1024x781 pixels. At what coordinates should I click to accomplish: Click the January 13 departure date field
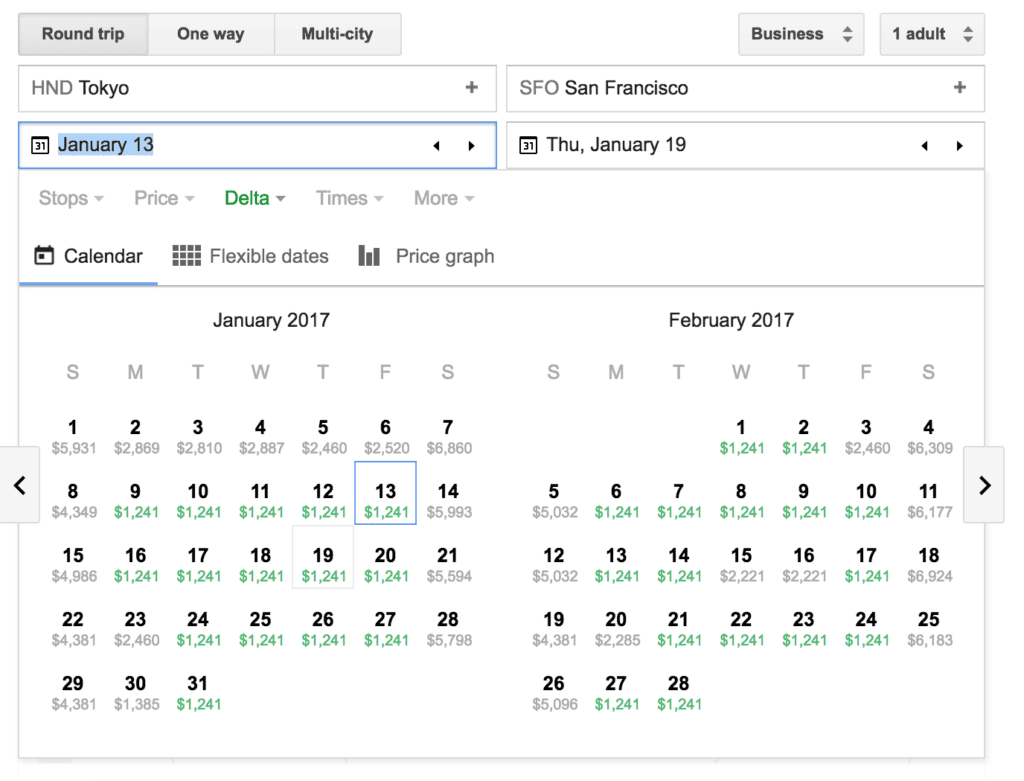pos(257,145)
